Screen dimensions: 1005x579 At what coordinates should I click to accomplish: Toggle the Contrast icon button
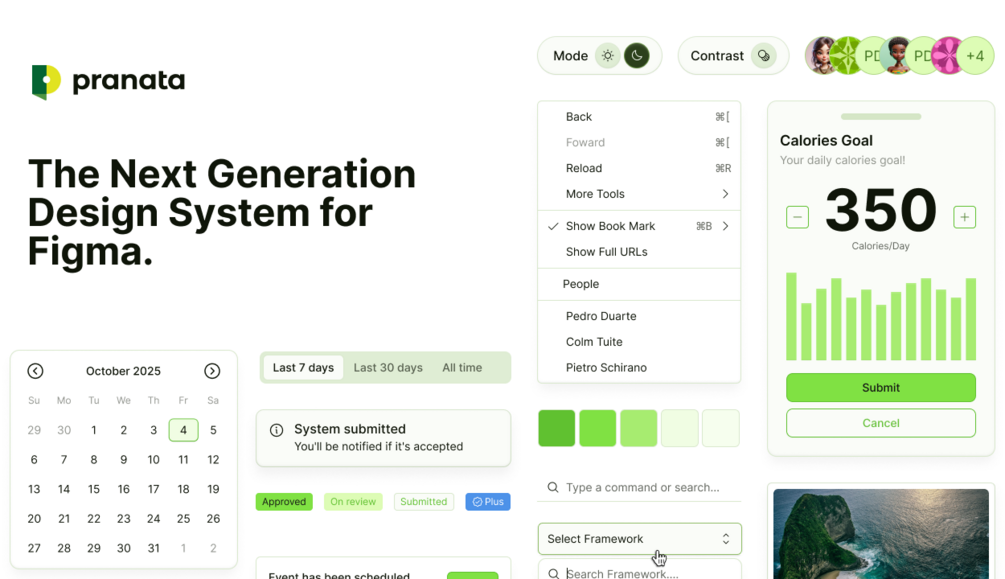pyautogui.click(x=763, y=56)
